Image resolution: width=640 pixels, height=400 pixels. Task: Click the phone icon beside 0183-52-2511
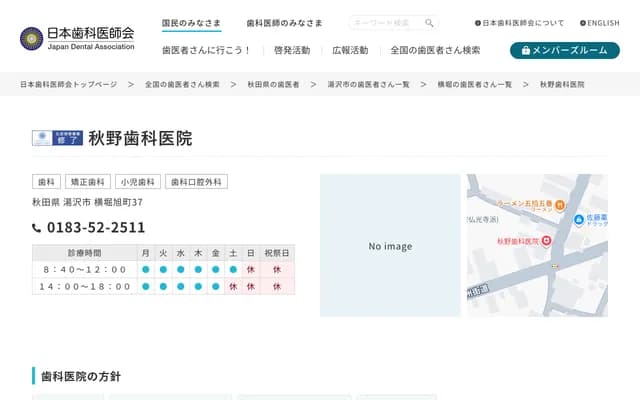click(37, 228)
